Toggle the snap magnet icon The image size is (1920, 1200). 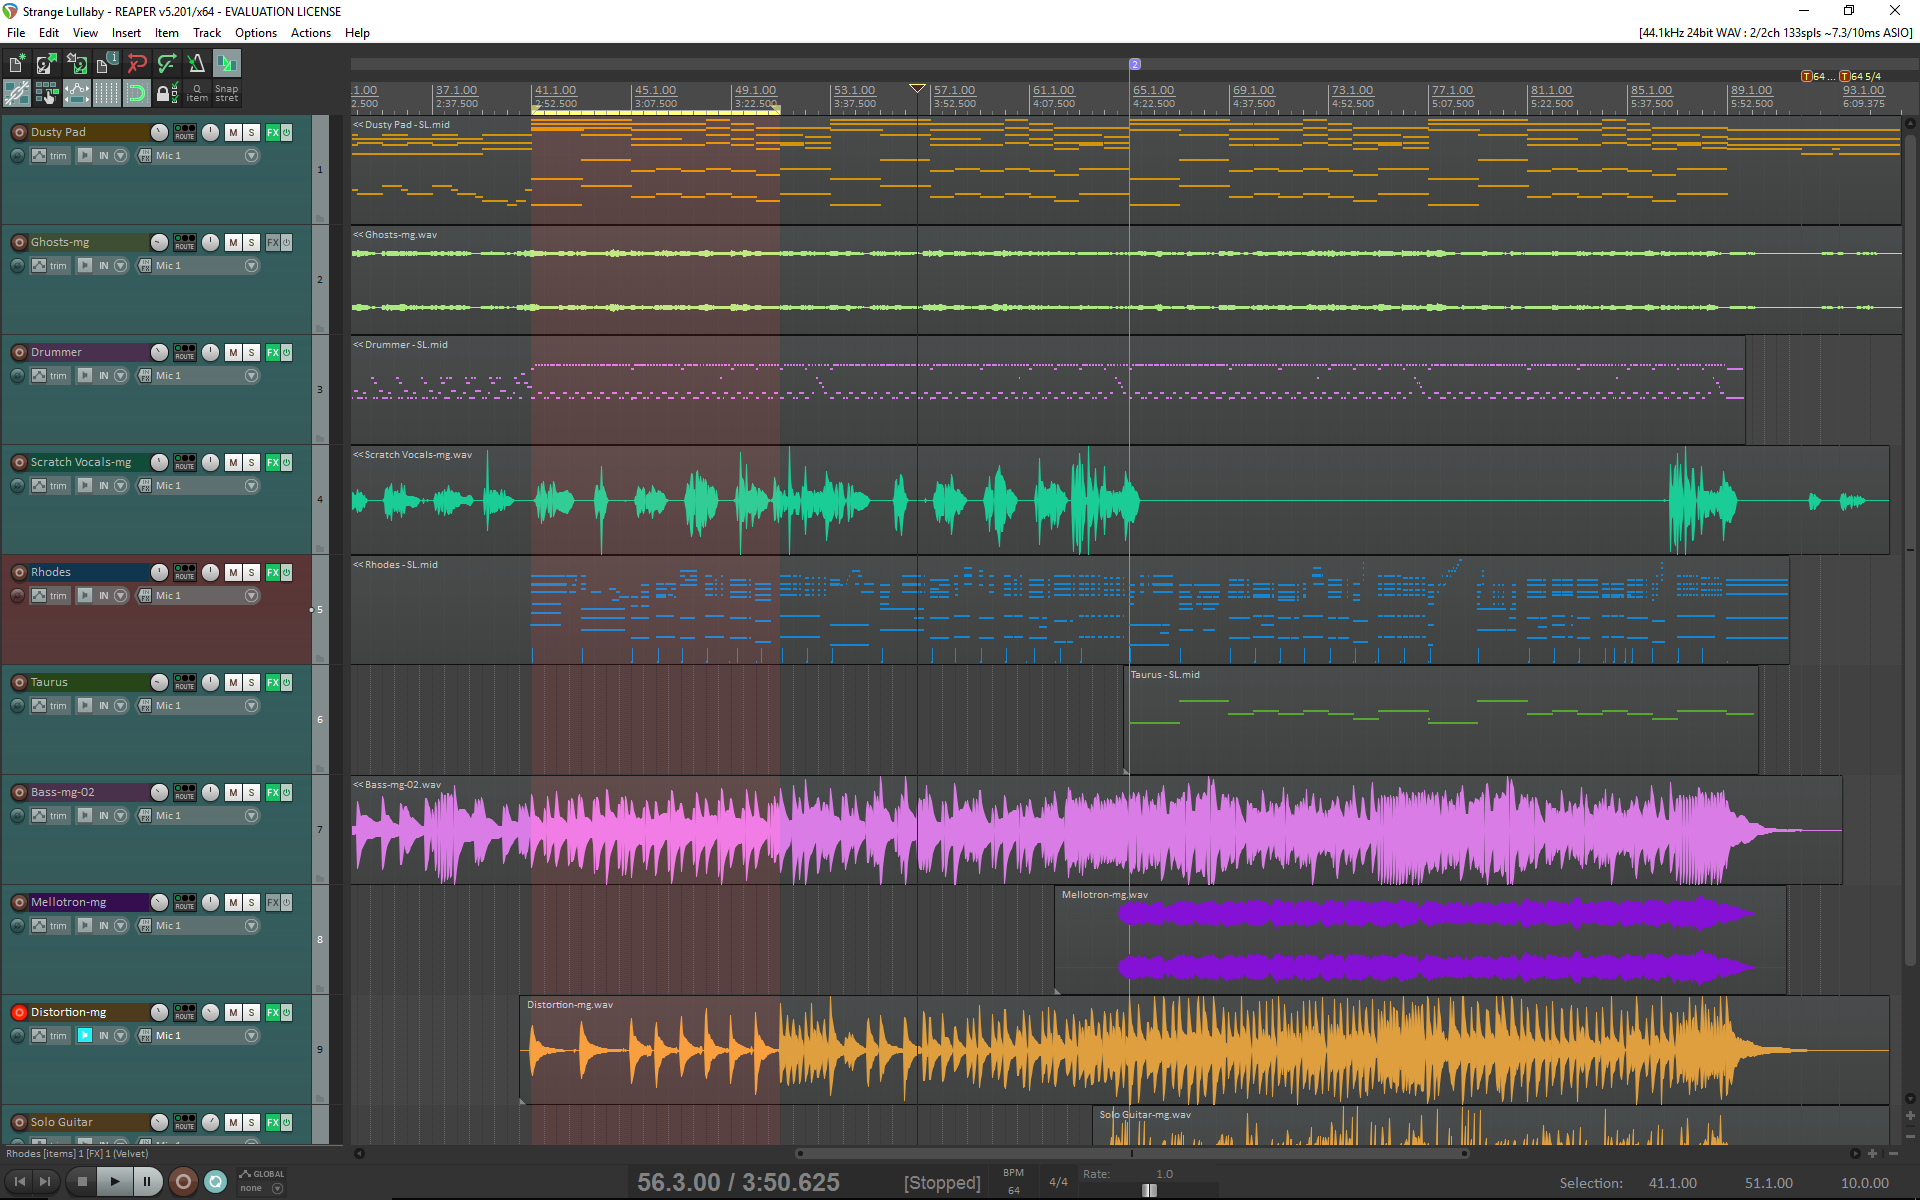point(137,94)
